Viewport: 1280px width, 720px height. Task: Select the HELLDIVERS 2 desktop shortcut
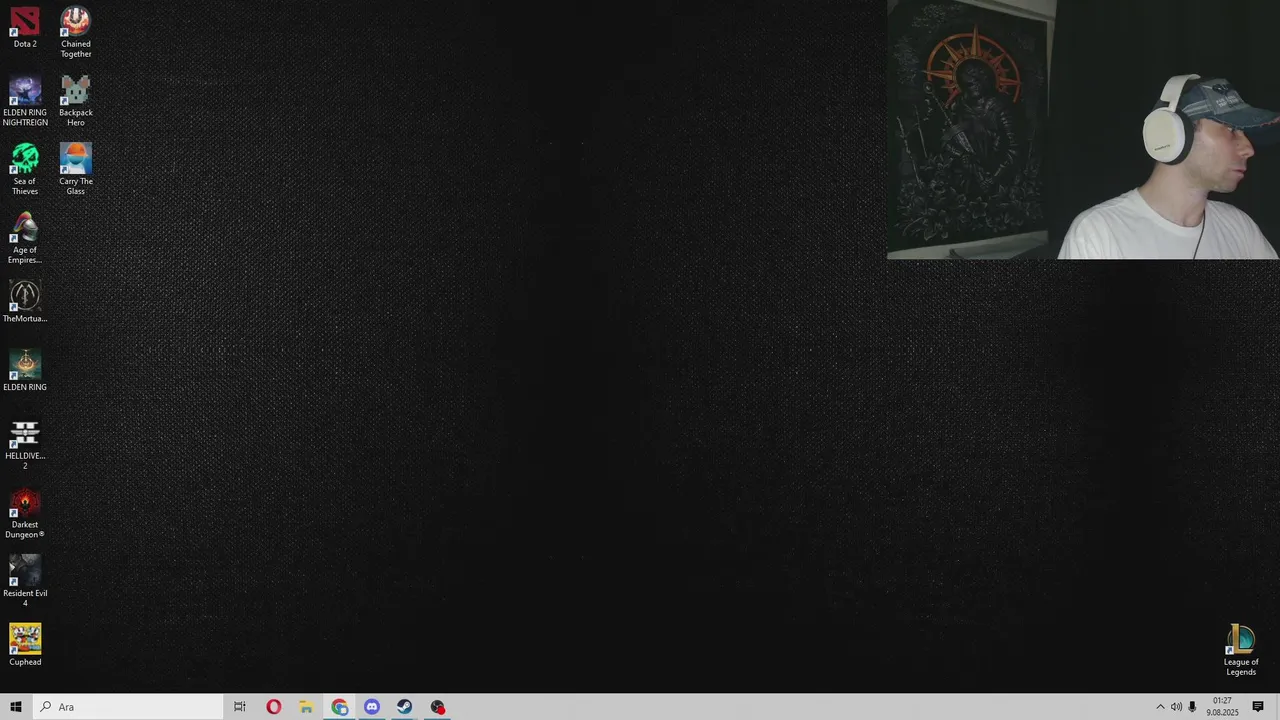point(25,445)
